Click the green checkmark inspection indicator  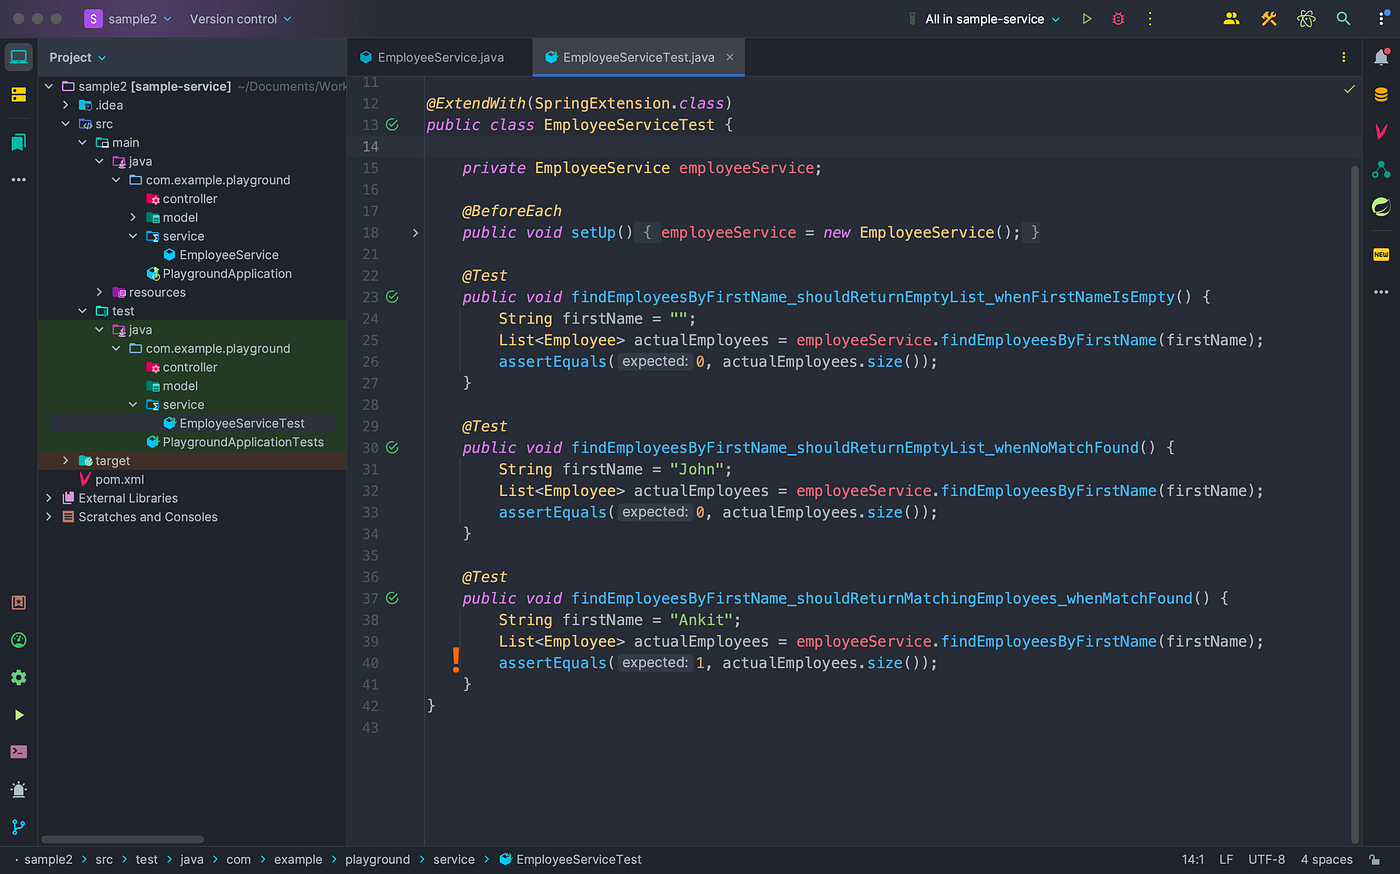(1348, 88)
